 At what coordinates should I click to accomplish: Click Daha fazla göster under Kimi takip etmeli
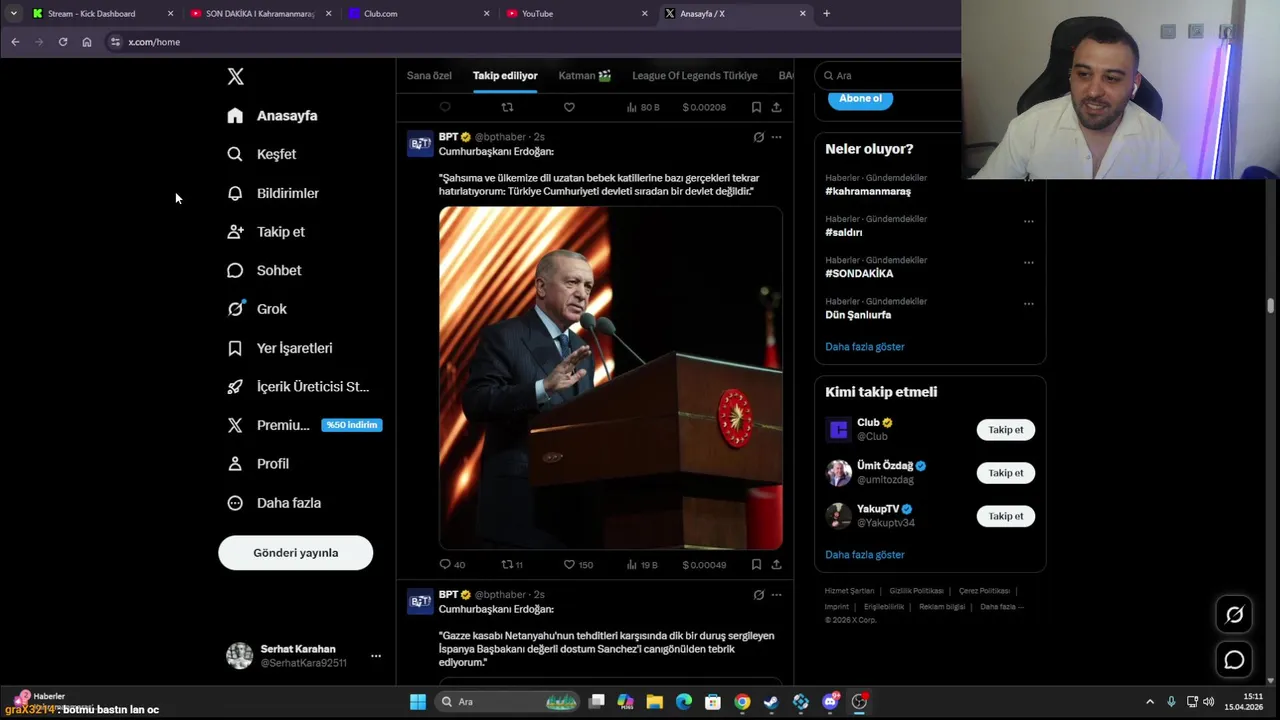[865, 555]
